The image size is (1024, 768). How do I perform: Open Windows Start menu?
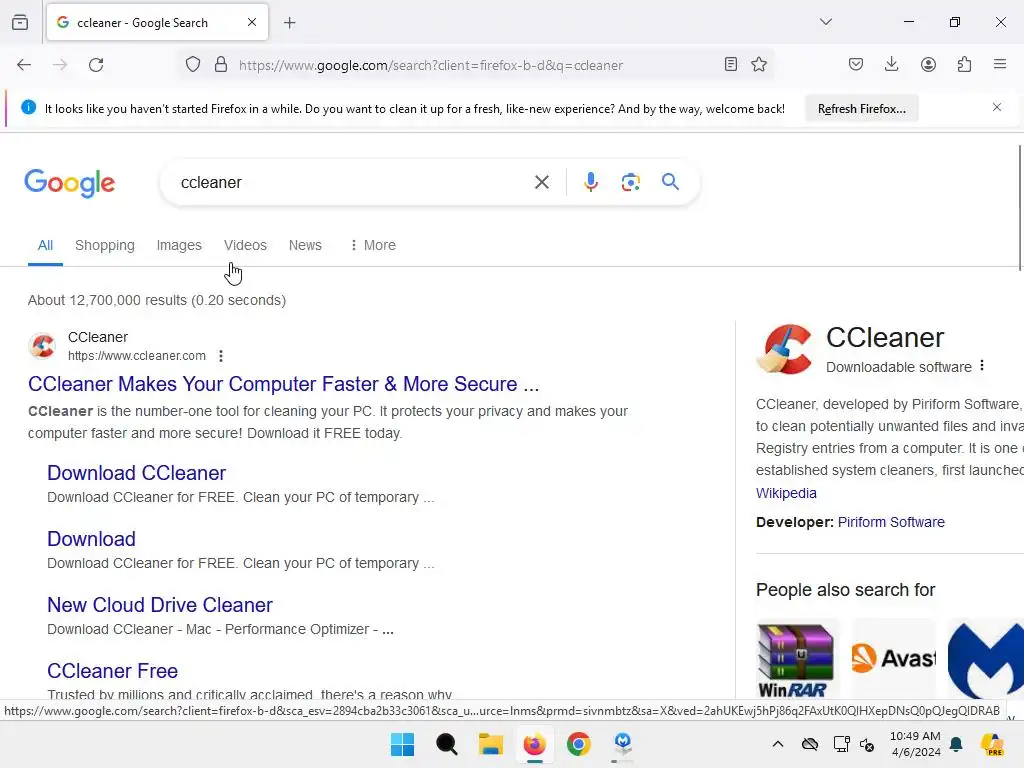(402, 744)
